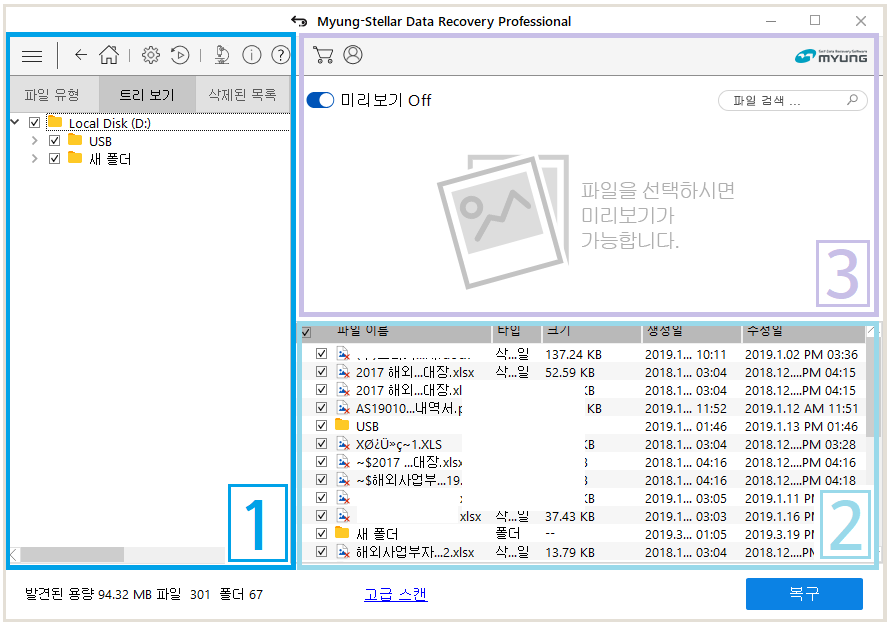Select the 새 폴더 tree item
The width and height of the screenshot is (891, 626).
110,159
